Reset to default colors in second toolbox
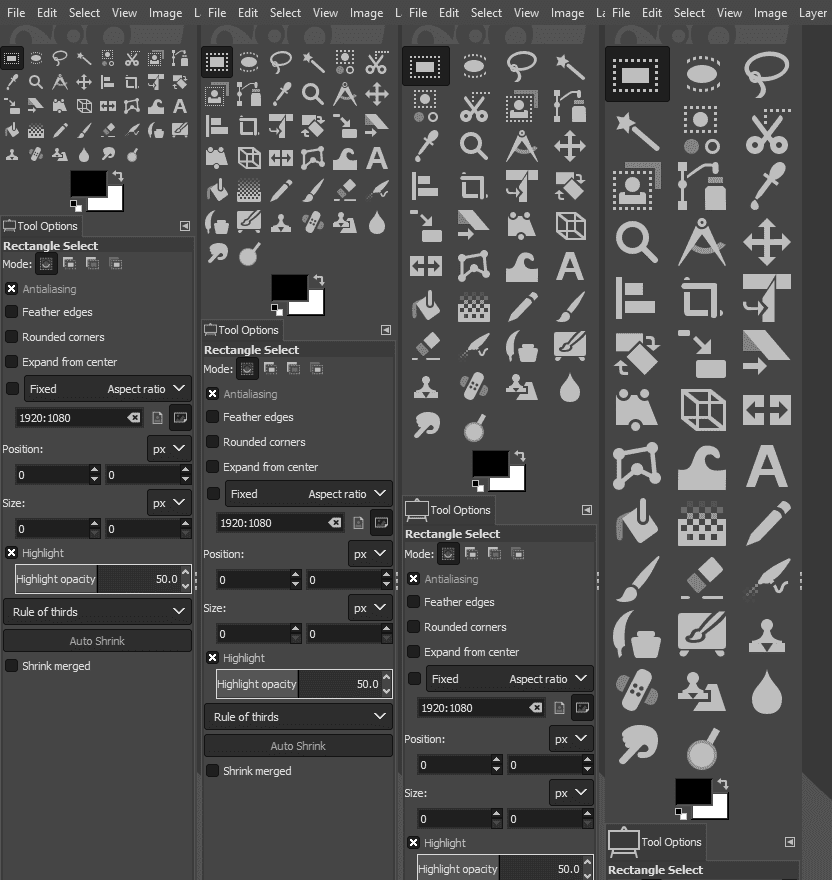Image resolution: width=832 pixels, height=880 pixels. coord(276,309)
